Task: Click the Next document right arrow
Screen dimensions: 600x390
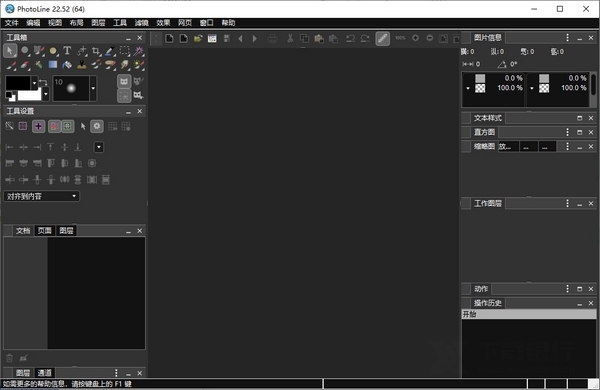Action: pos(255,38)
